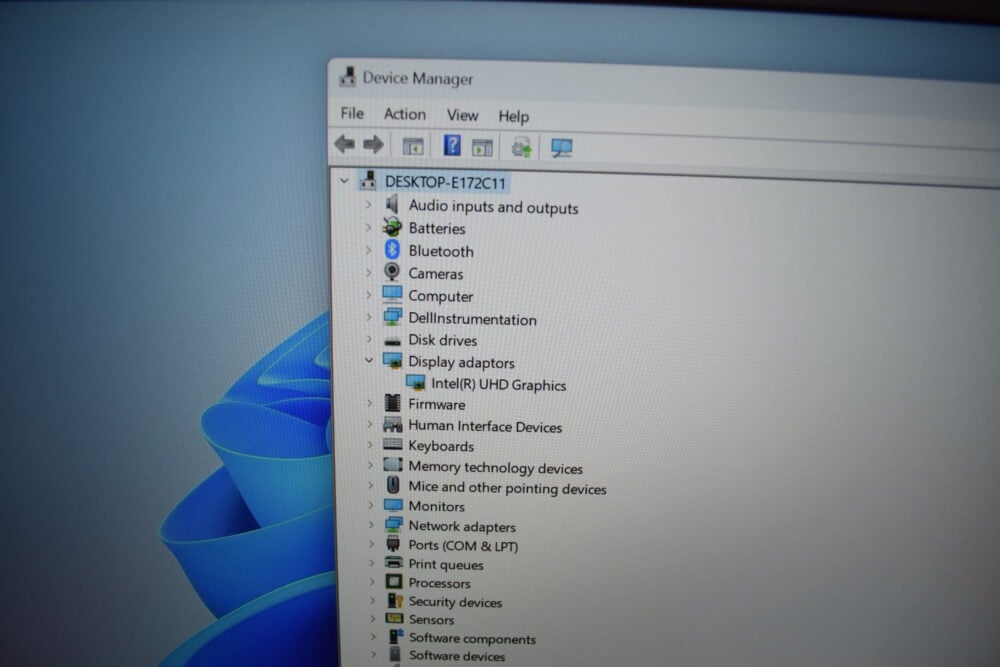
Task: Click the Back arrow toolbar icon
Action: 345,144
